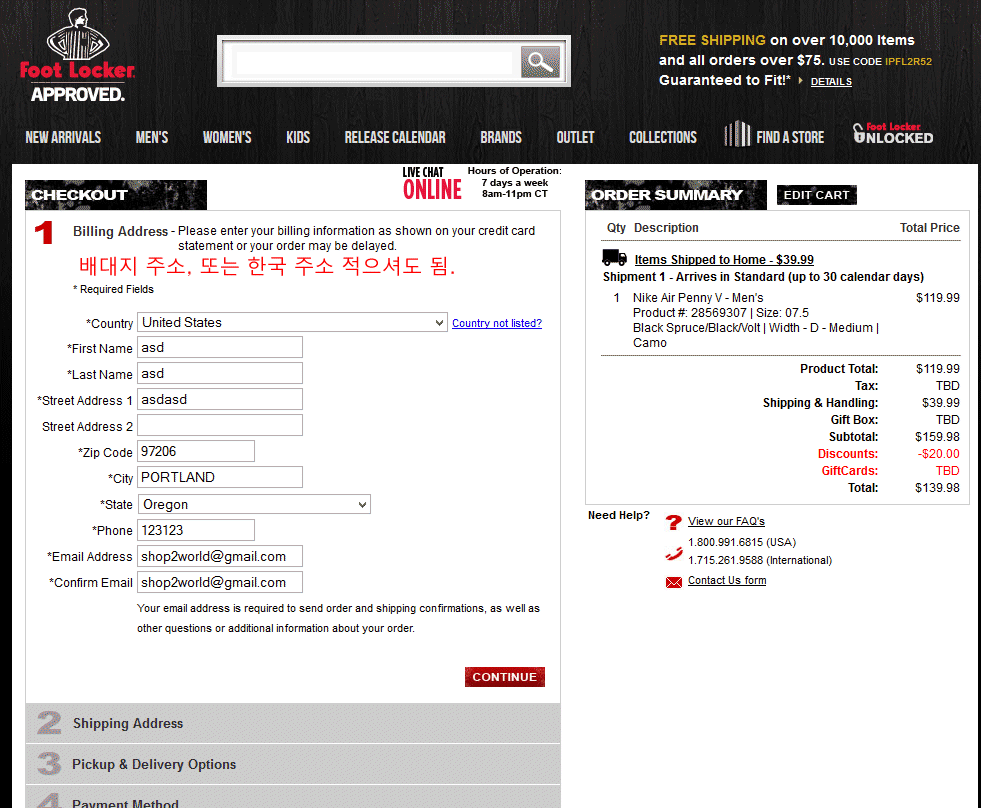Image resolution: width=981 pixels, height=808 pixels.
Task: Click into the Street Address 2 field
Action: (220, 425)
